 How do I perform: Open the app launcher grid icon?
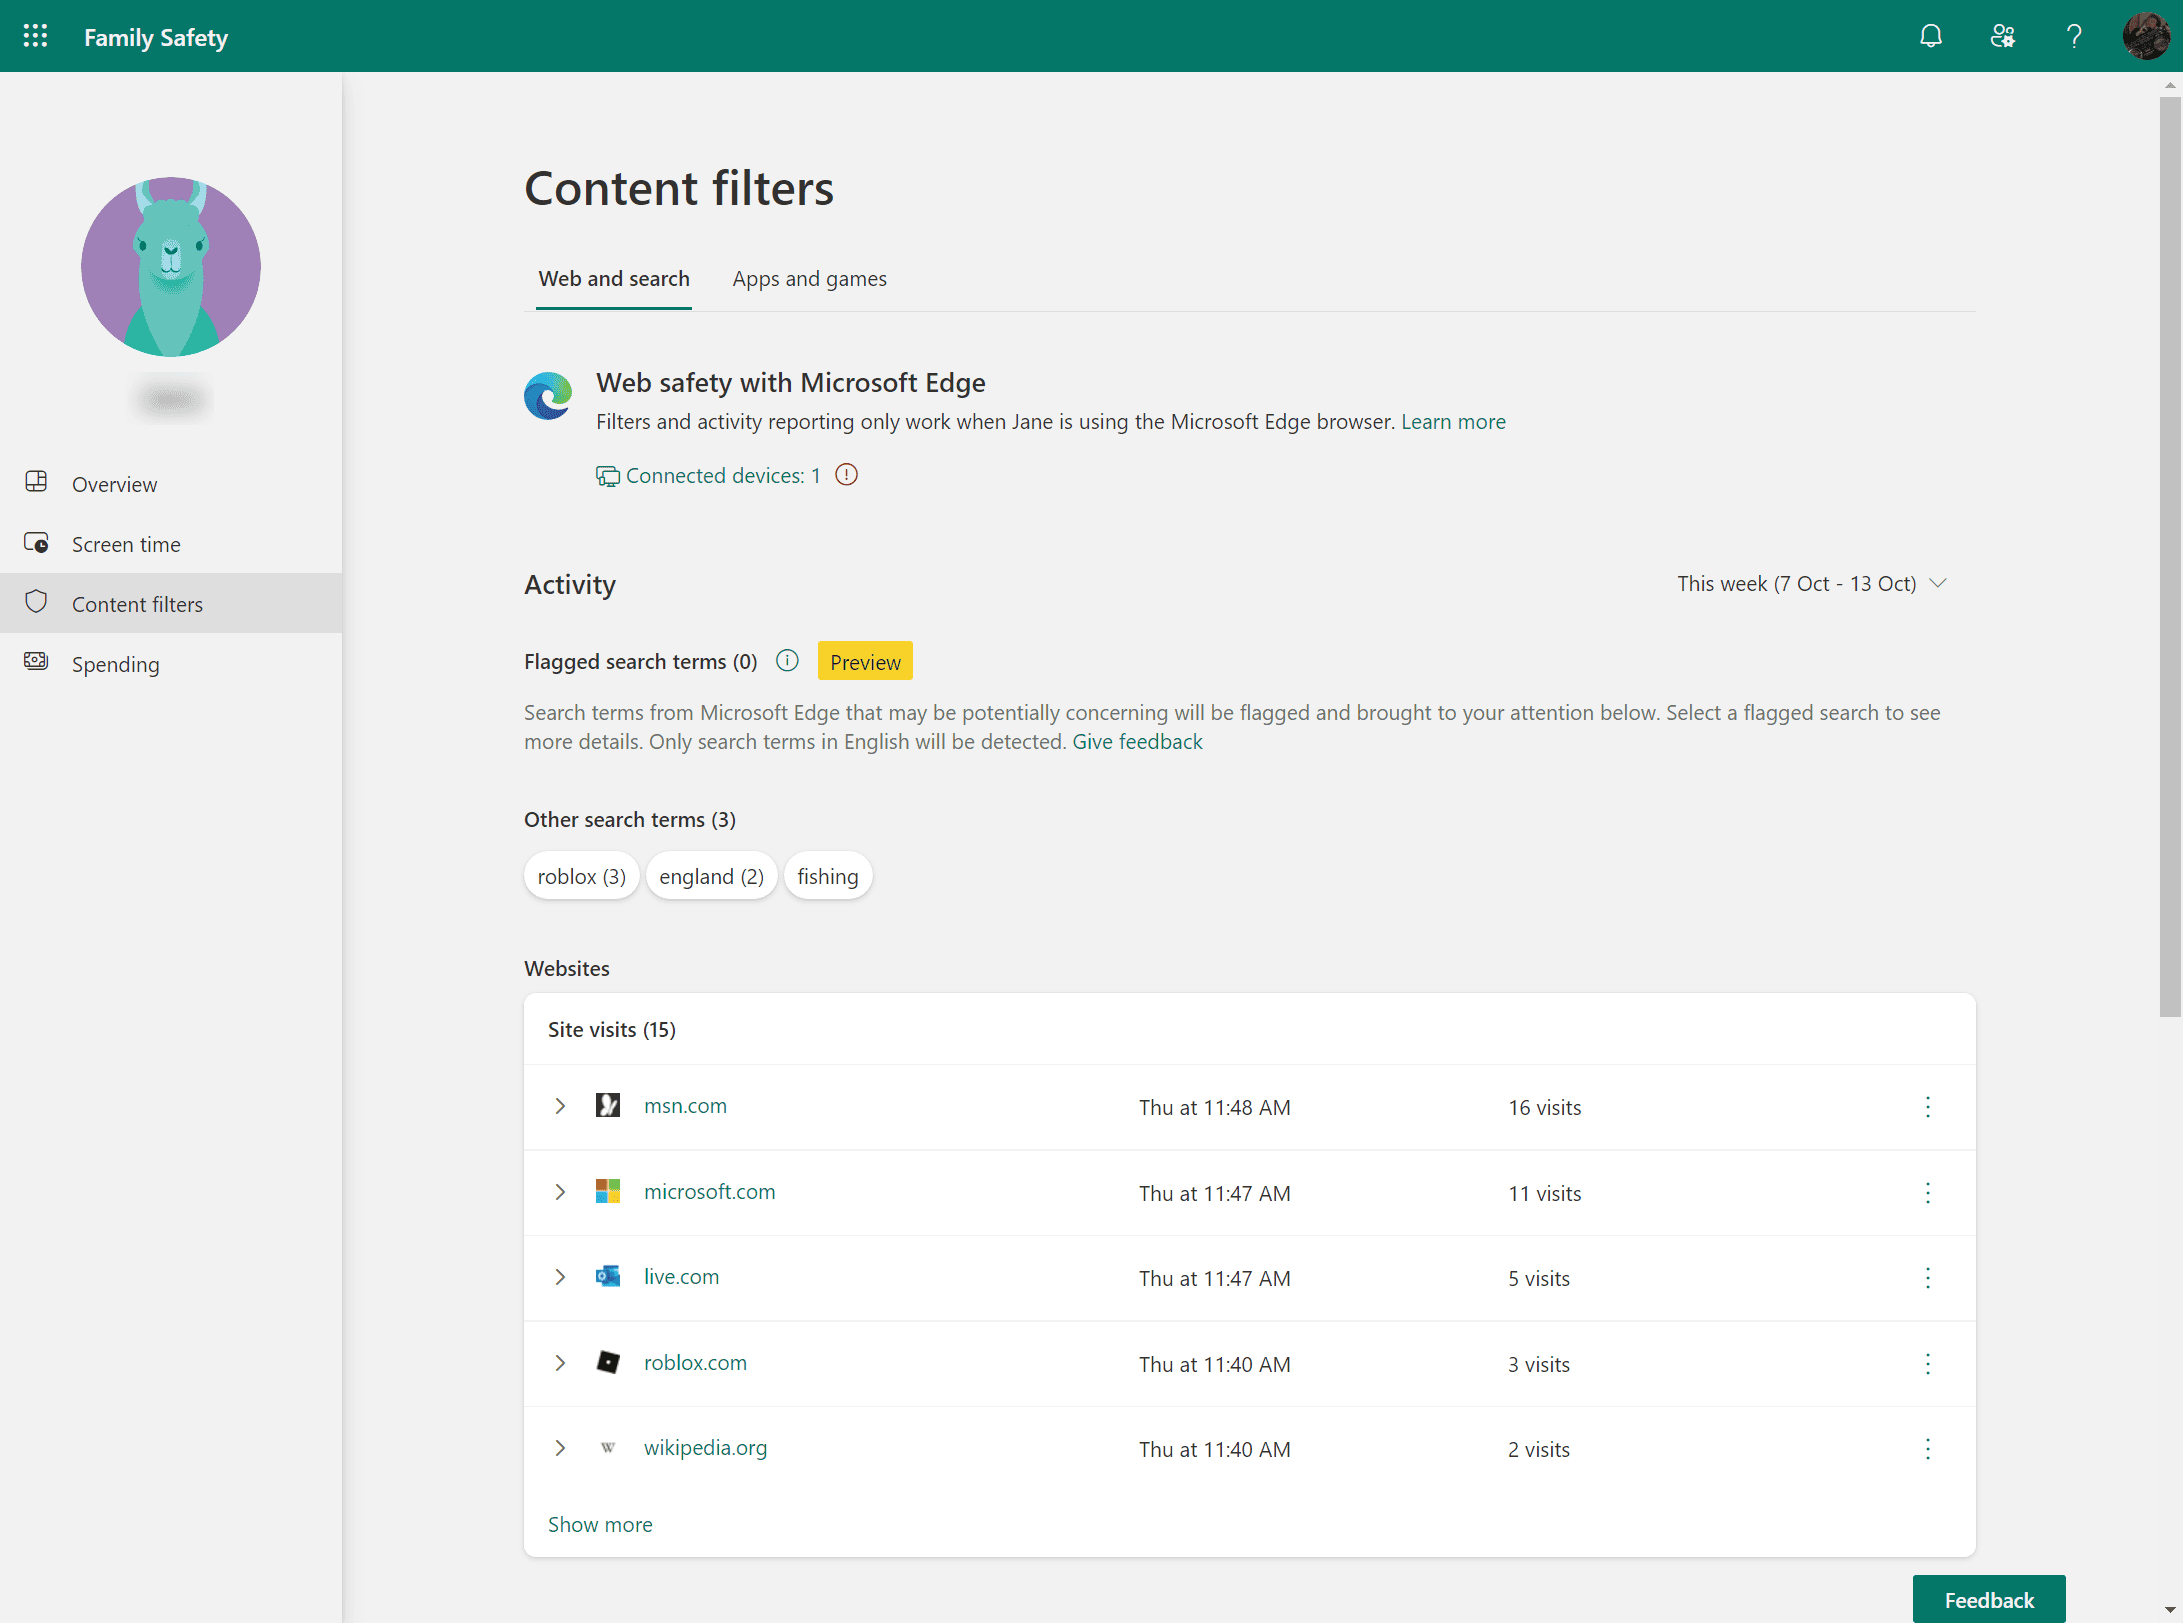pyautogui.click(x=35, y=36)
